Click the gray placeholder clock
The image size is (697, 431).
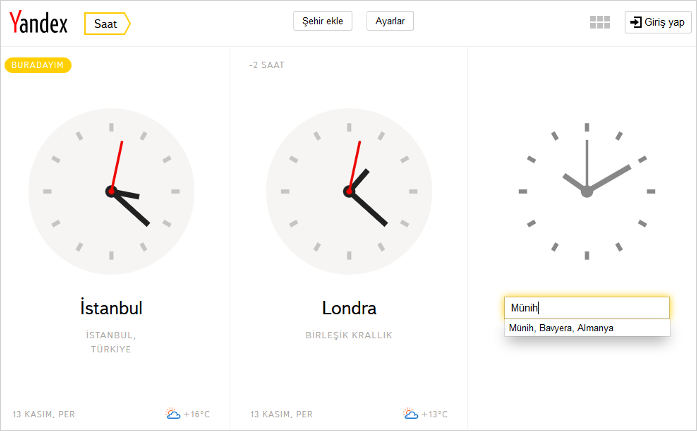tap(587, 192)
